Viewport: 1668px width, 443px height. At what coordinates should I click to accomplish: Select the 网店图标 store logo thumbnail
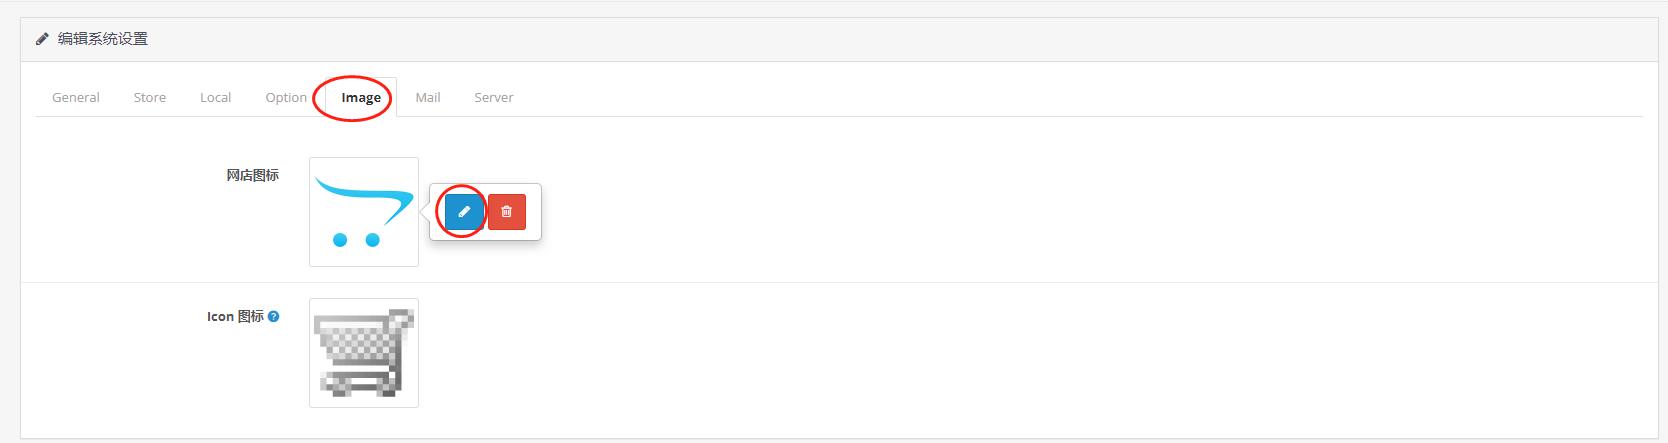[364, 212]
